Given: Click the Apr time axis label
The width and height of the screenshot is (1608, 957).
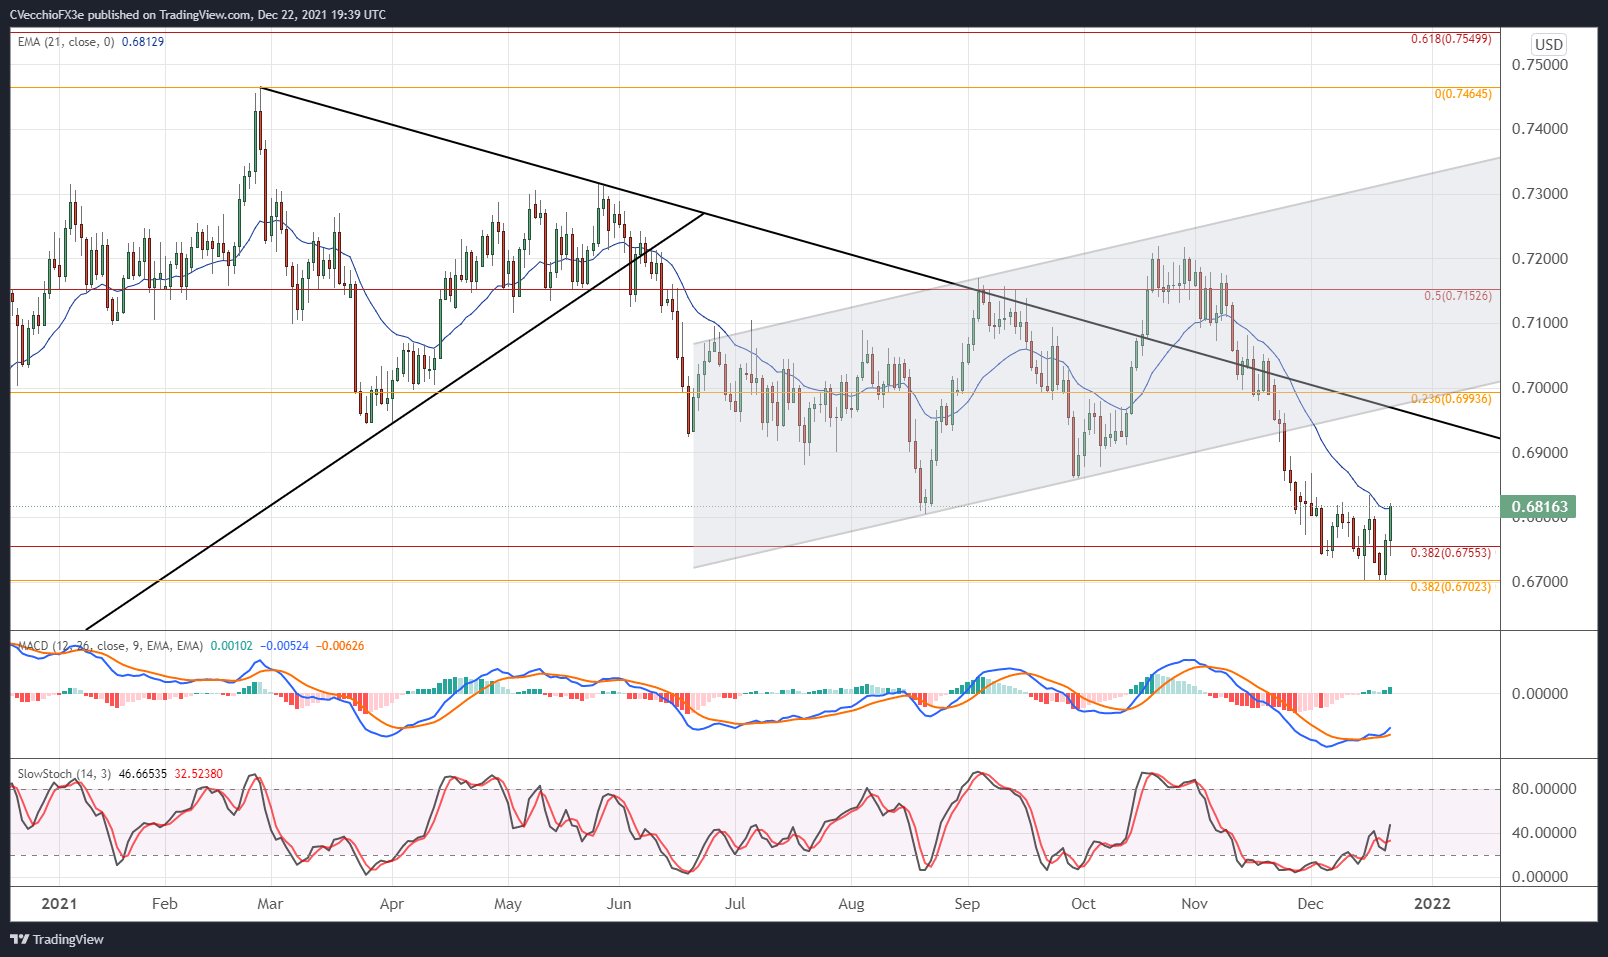Looking at the screenshot, I should 392,904.
